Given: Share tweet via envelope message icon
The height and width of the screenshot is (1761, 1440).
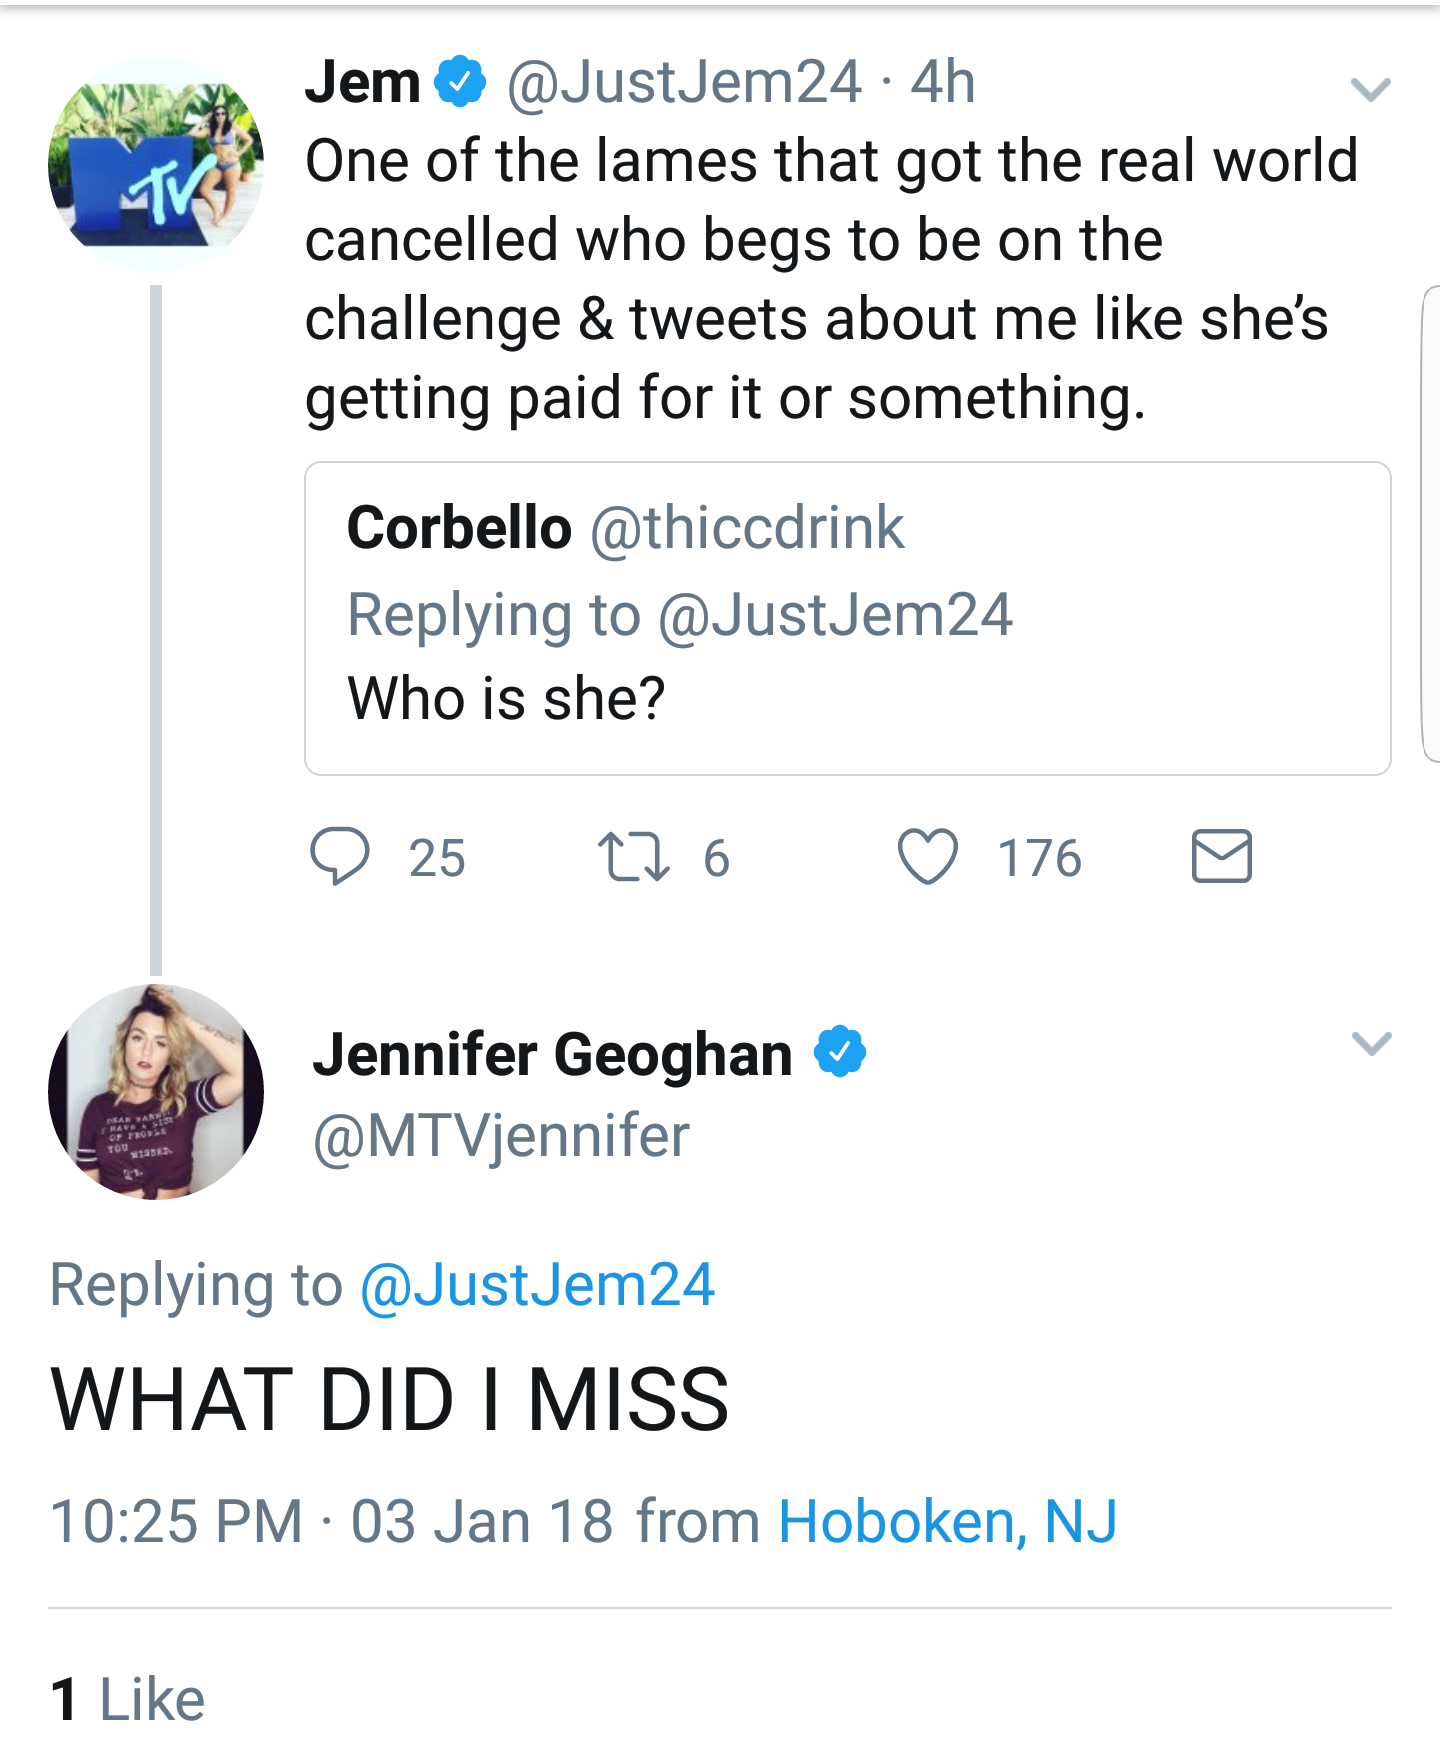Looking at the screenshot, I should pos(1221,857).
